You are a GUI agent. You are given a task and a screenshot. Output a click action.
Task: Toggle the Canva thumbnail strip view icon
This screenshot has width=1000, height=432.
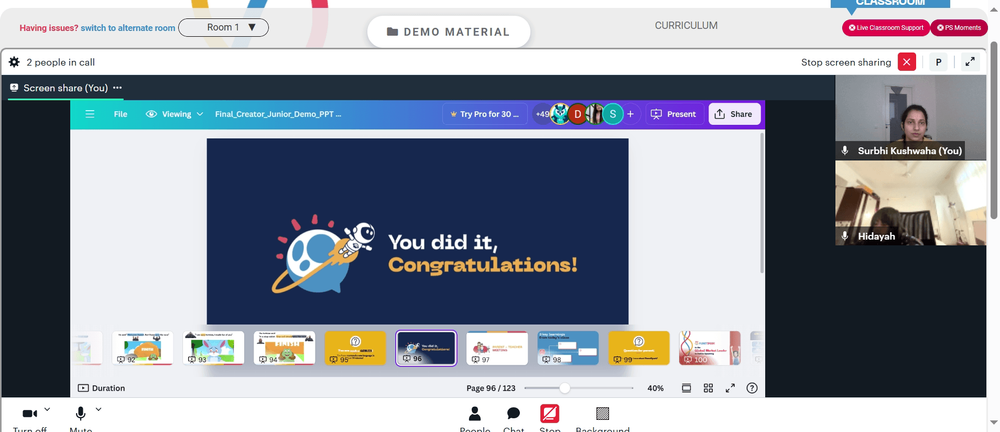click(x=686, y=388)
